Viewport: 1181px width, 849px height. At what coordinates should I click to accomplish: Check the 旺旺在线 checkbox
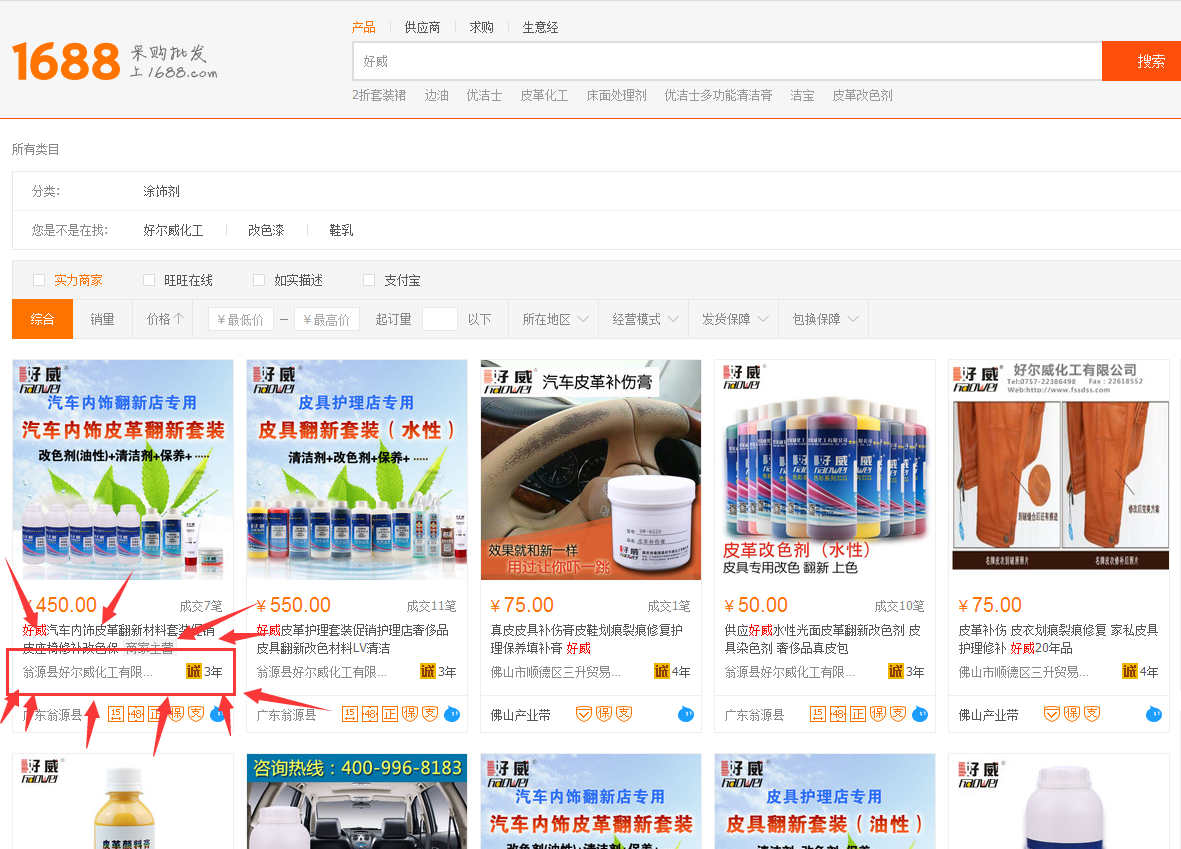click(x=149, y=280)
